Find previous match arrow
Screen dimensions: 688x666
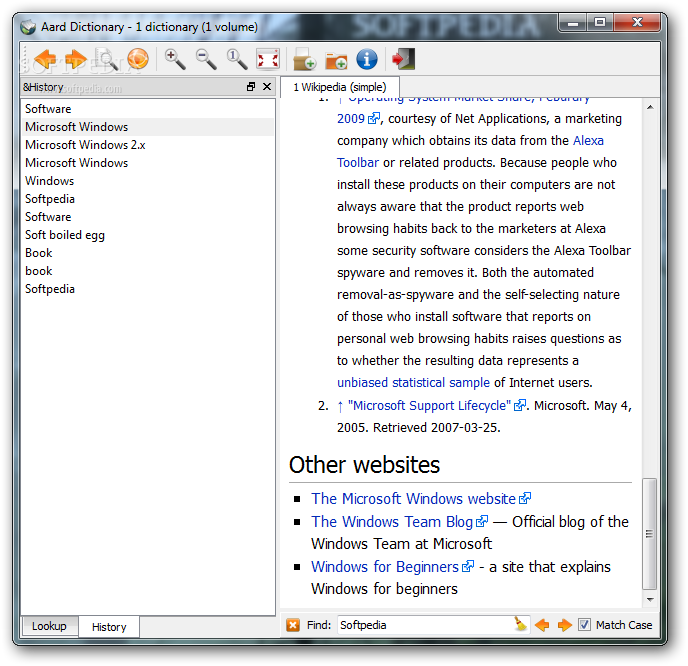[542, 625]
